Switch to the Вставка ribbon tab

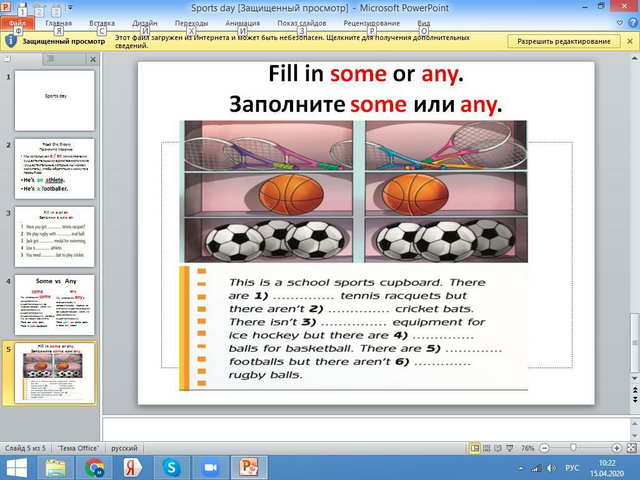coord(102,23)
